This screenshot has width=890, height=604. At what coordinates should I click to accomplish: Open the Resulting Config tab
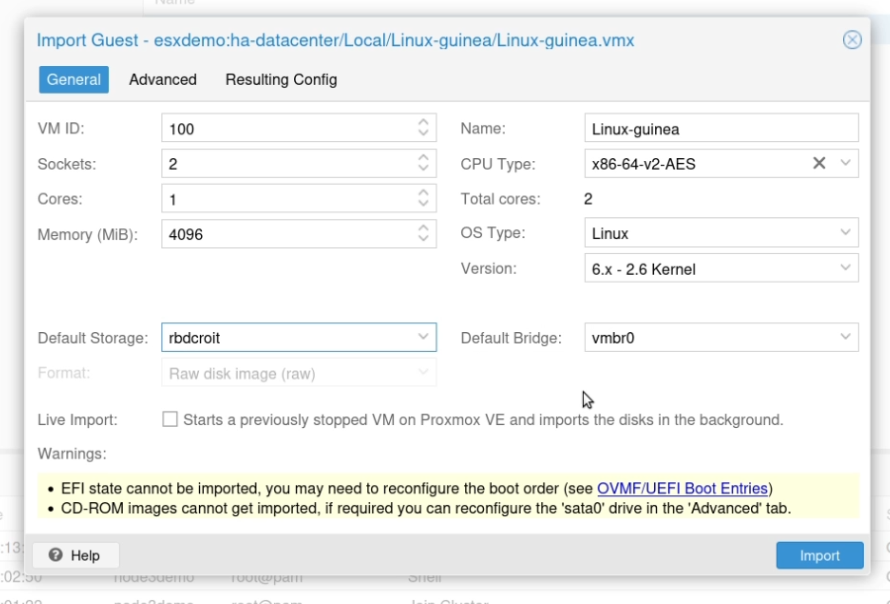pyautogui.click(x=281, y=79)
